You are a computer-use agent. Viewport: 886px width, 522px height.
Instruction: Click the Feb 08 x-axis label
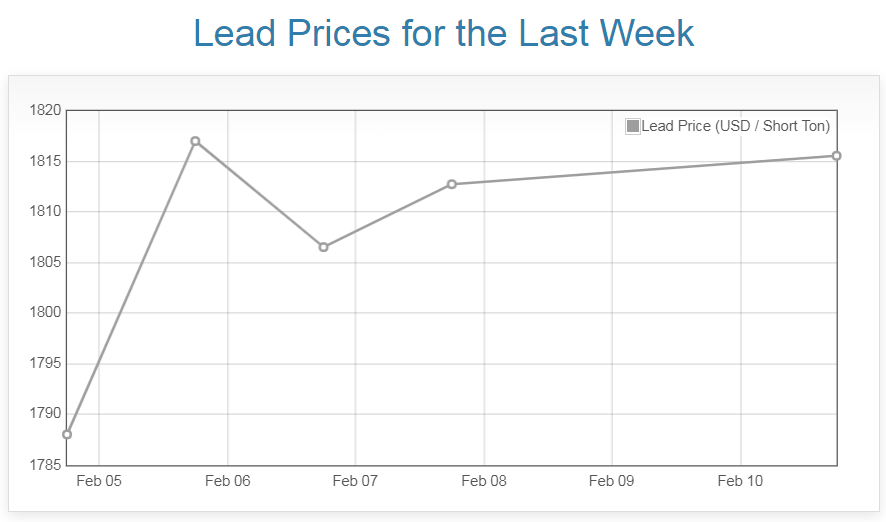click(x=484, y=481)
